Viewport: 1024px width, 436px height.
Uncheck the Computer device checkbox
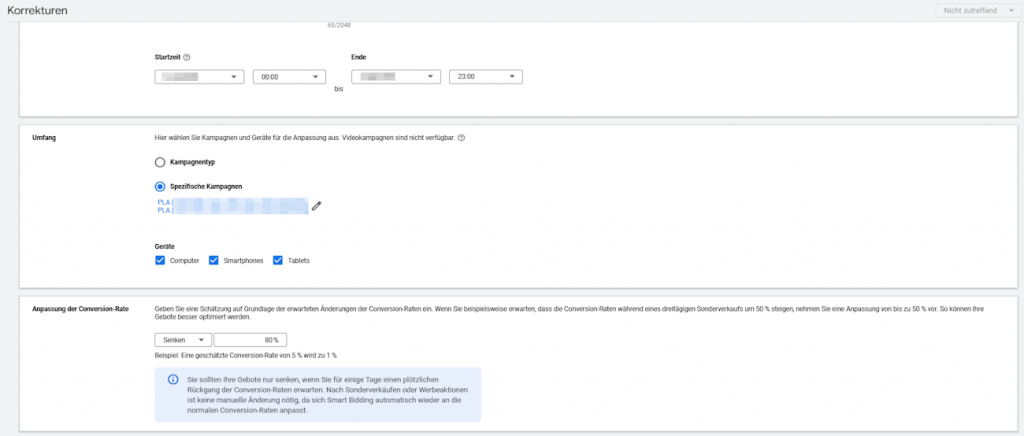tap(160, 260)
